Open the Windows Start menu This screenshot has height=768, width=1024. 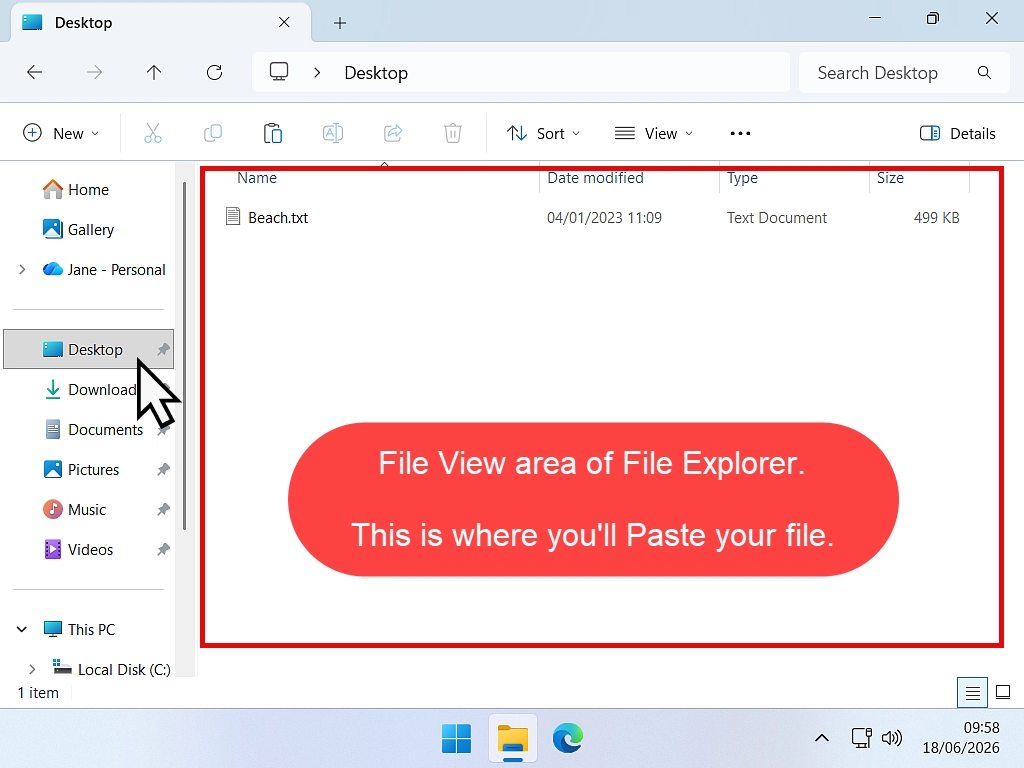(x=456, y=739)
